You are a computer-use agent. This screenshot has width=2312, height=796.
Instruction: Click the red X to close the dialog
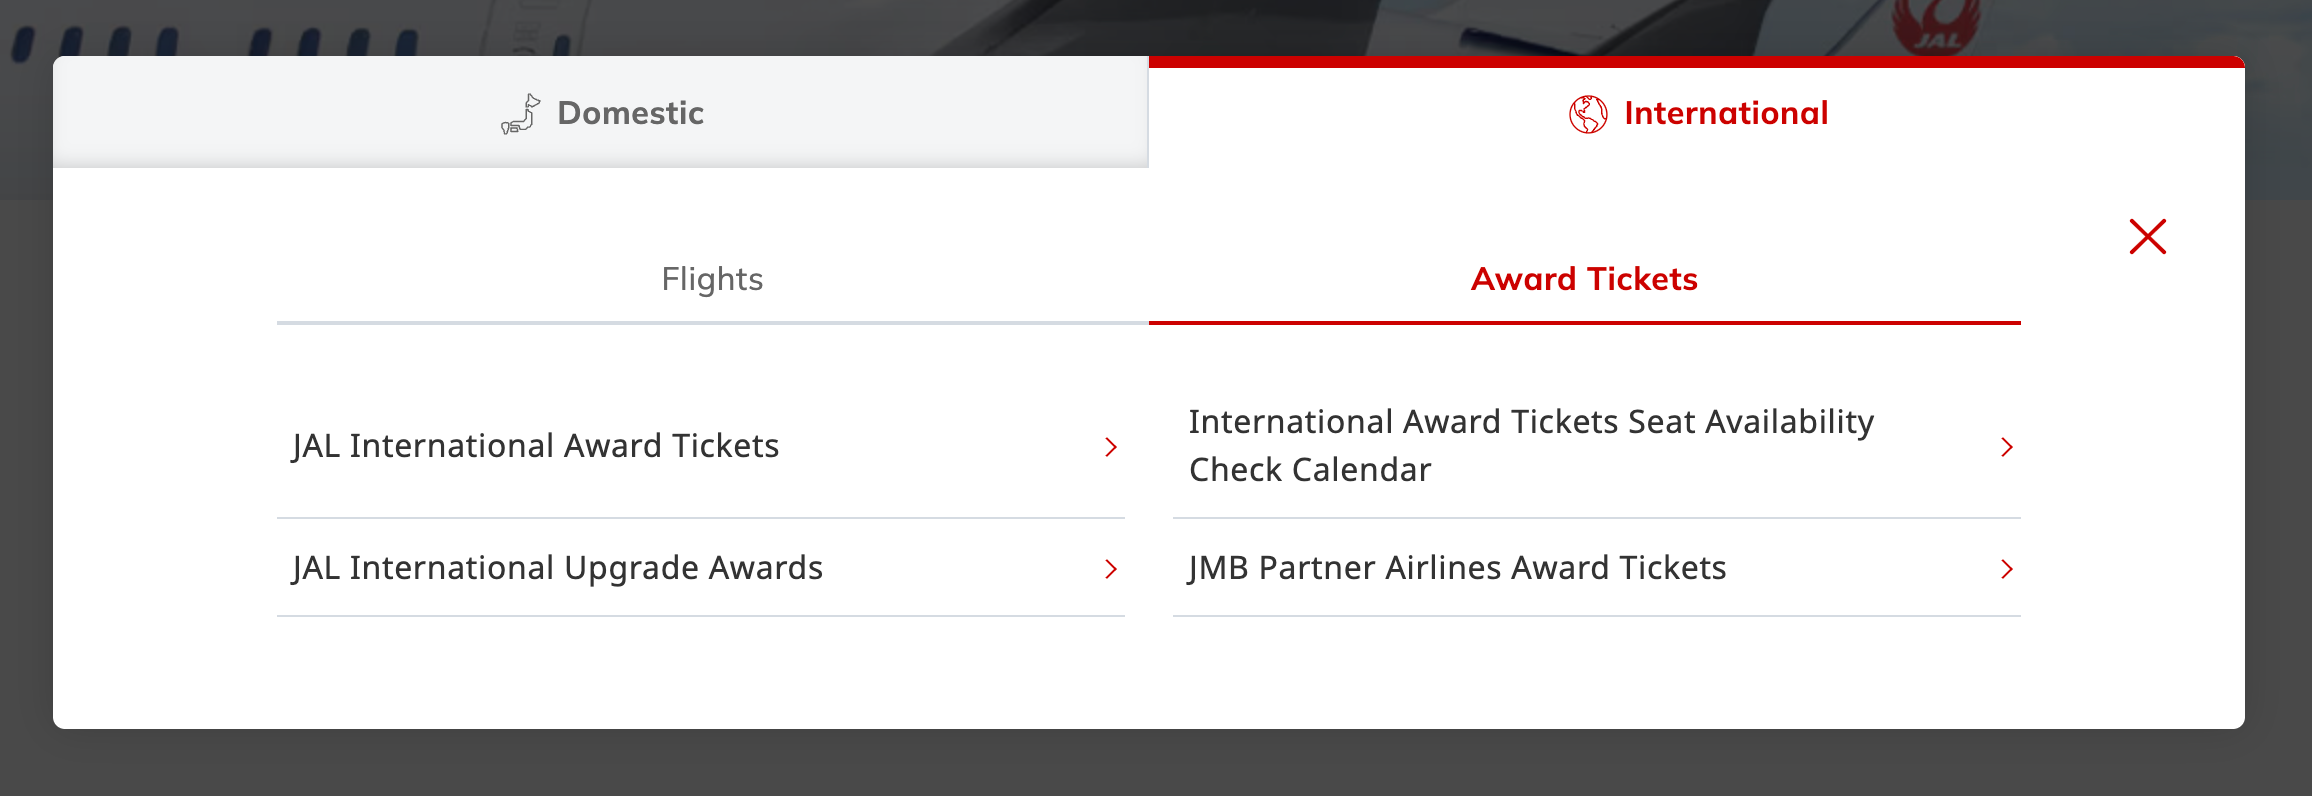(2147, 236)
